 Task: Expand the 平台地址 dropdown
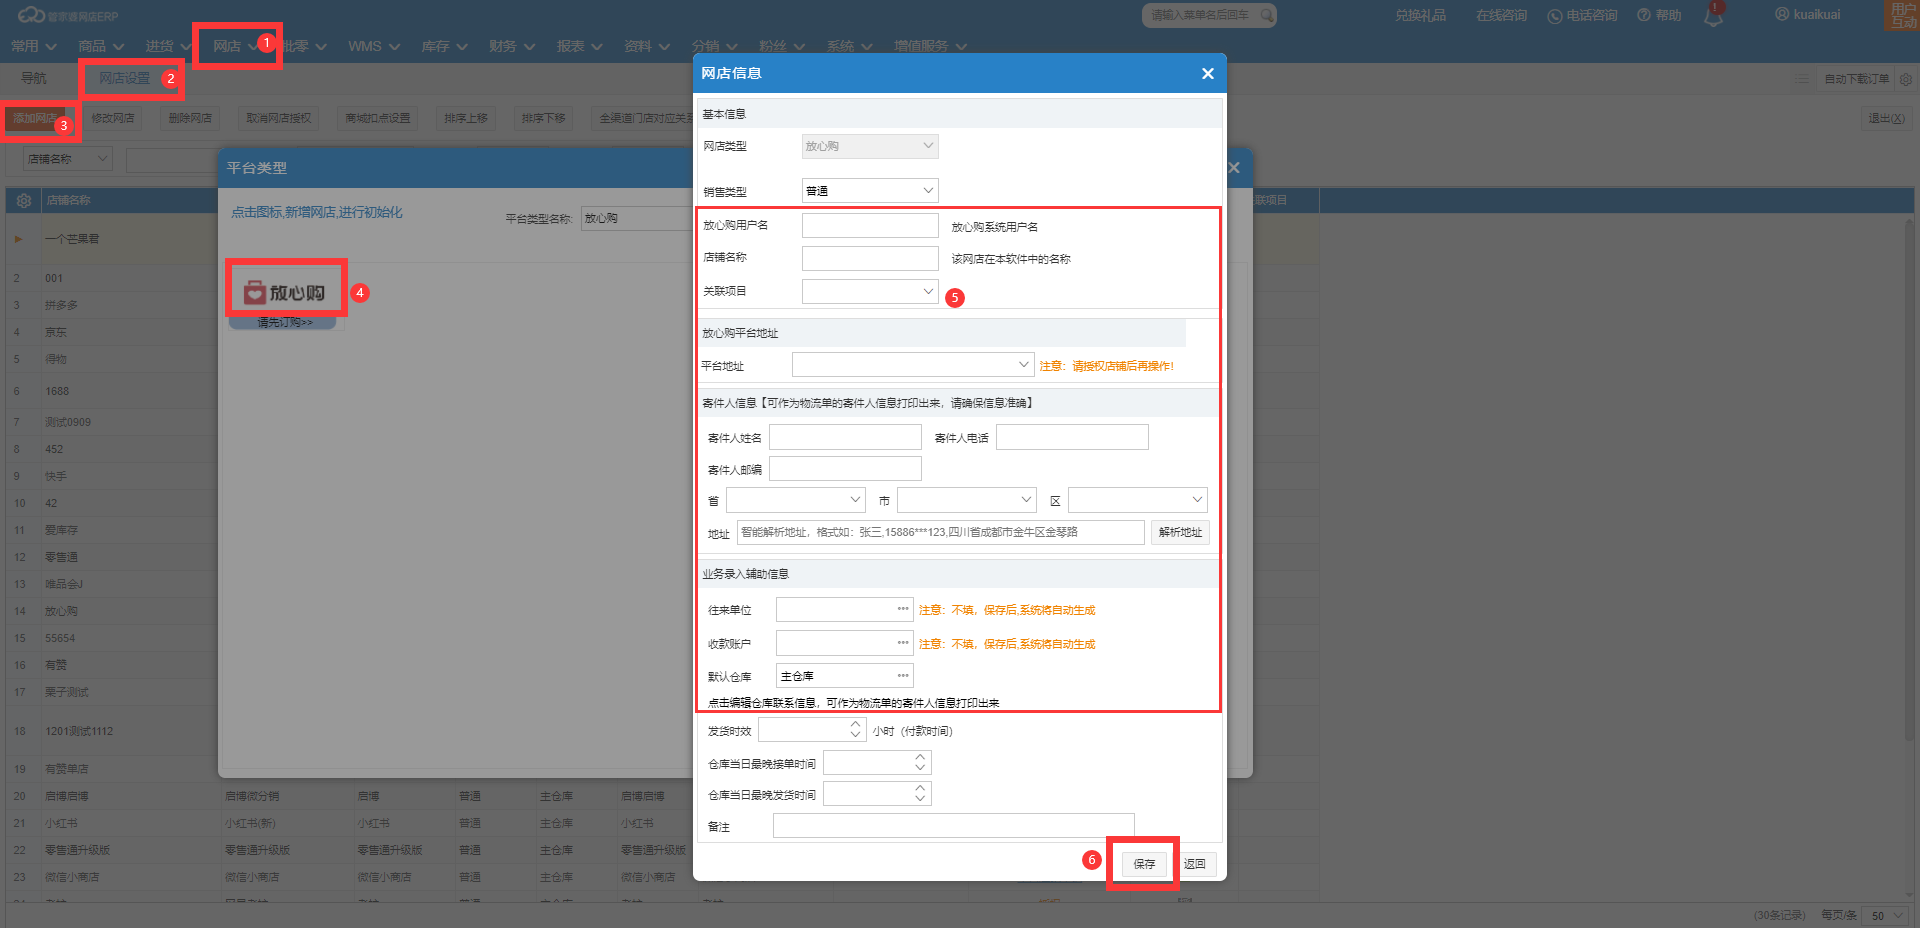912,364
